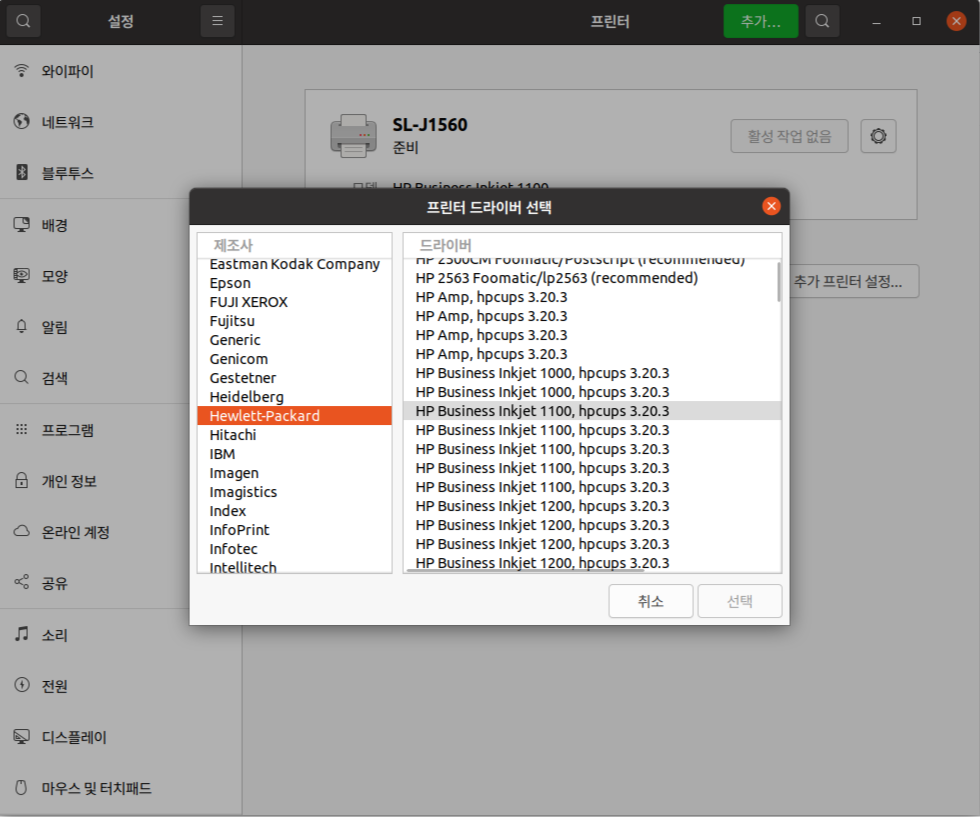This screenshot has width=980, height=817.
Task: Select IBM manufacturer
Action: click(x=294, y=454)
